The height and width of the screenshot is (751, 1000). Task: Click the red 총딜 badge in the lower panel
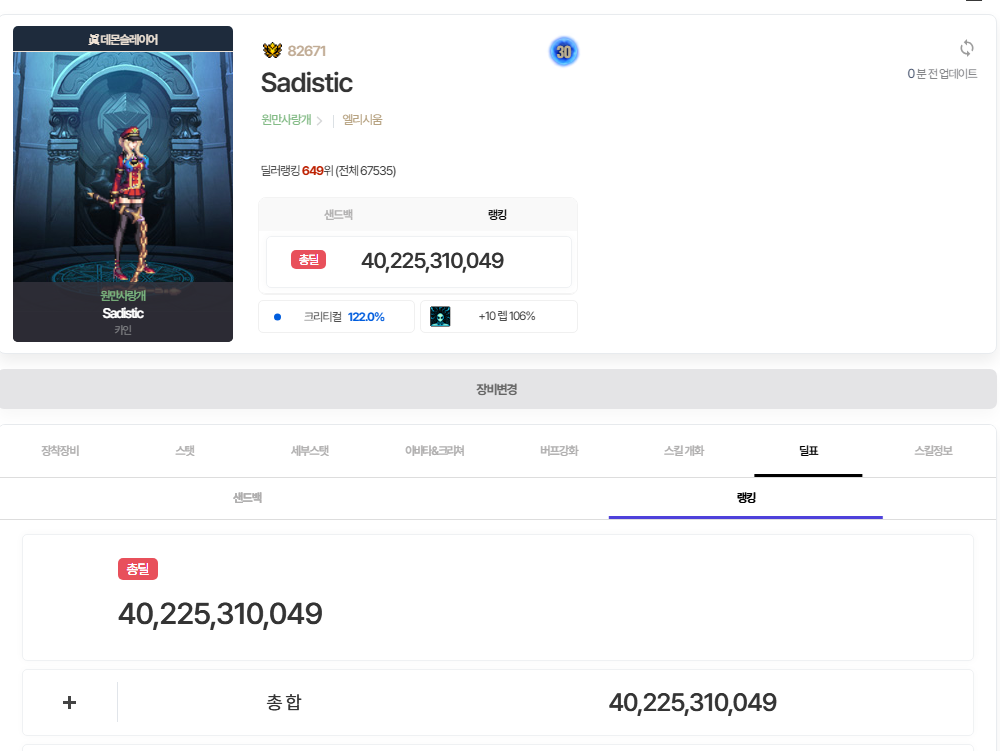pyautogui.click(x=138, y=569)
